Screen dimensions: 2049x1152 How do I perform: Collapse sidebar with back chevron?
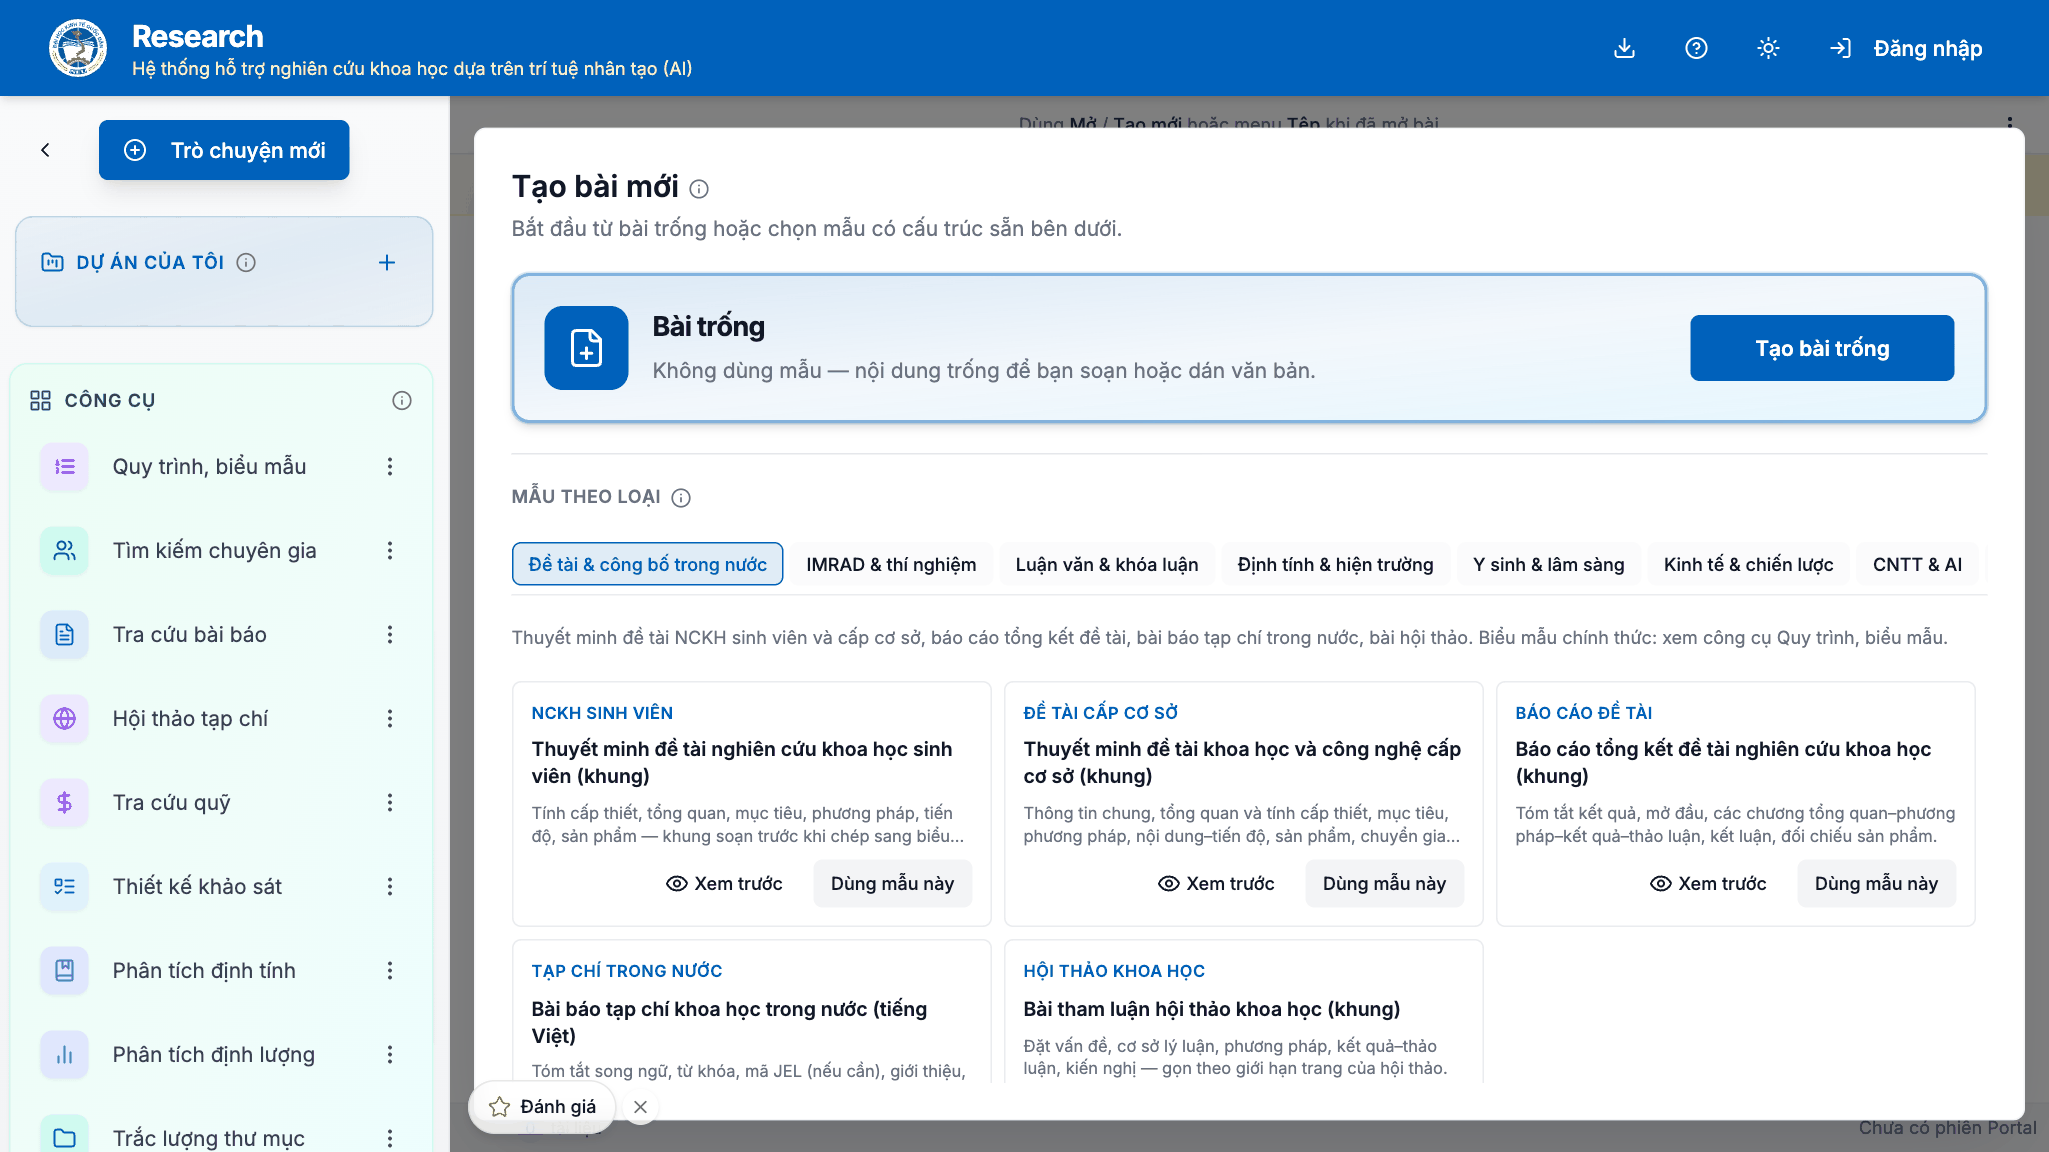coord(45,150)
